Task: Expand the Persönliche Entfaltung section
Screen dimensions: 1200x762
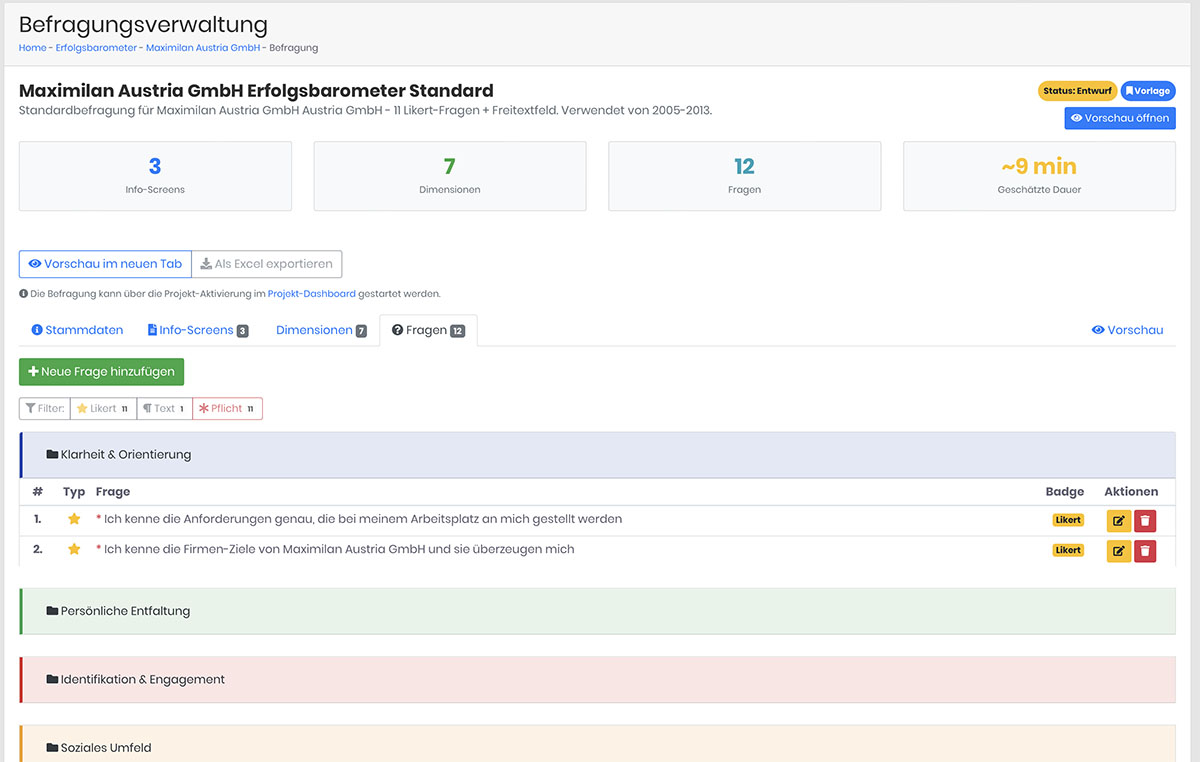Action: pos(125,611)
